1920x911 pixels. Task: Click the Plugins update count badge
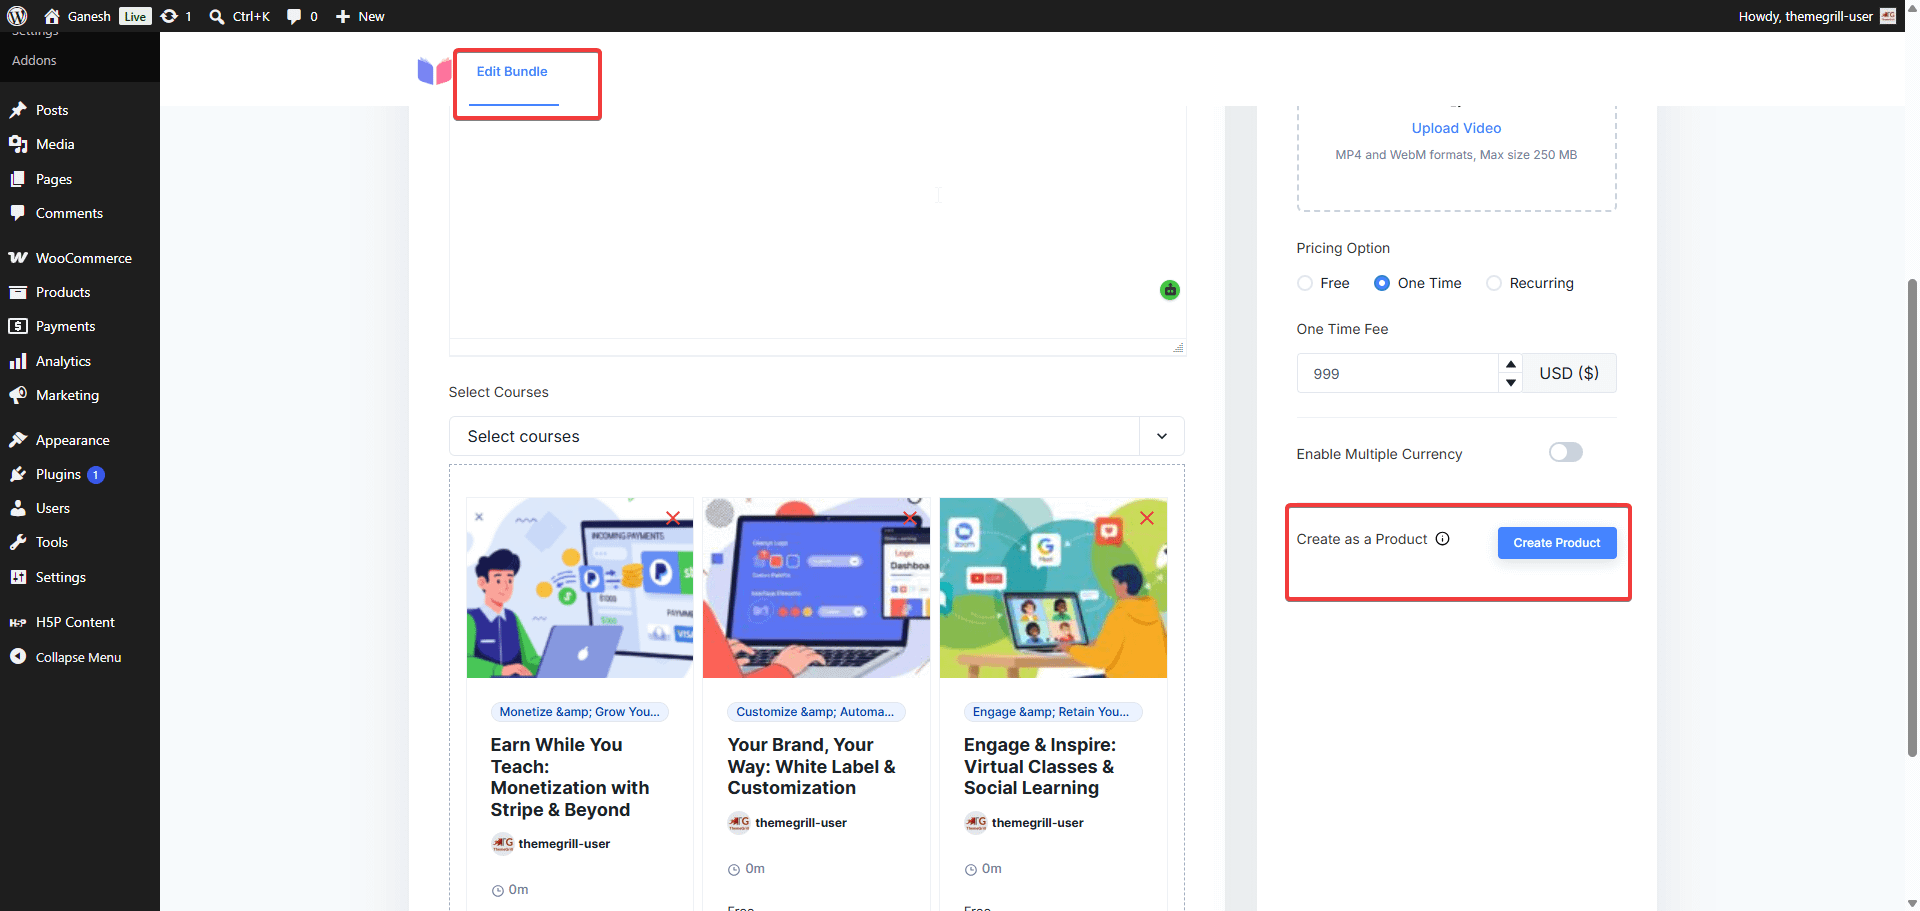[96, 475]
